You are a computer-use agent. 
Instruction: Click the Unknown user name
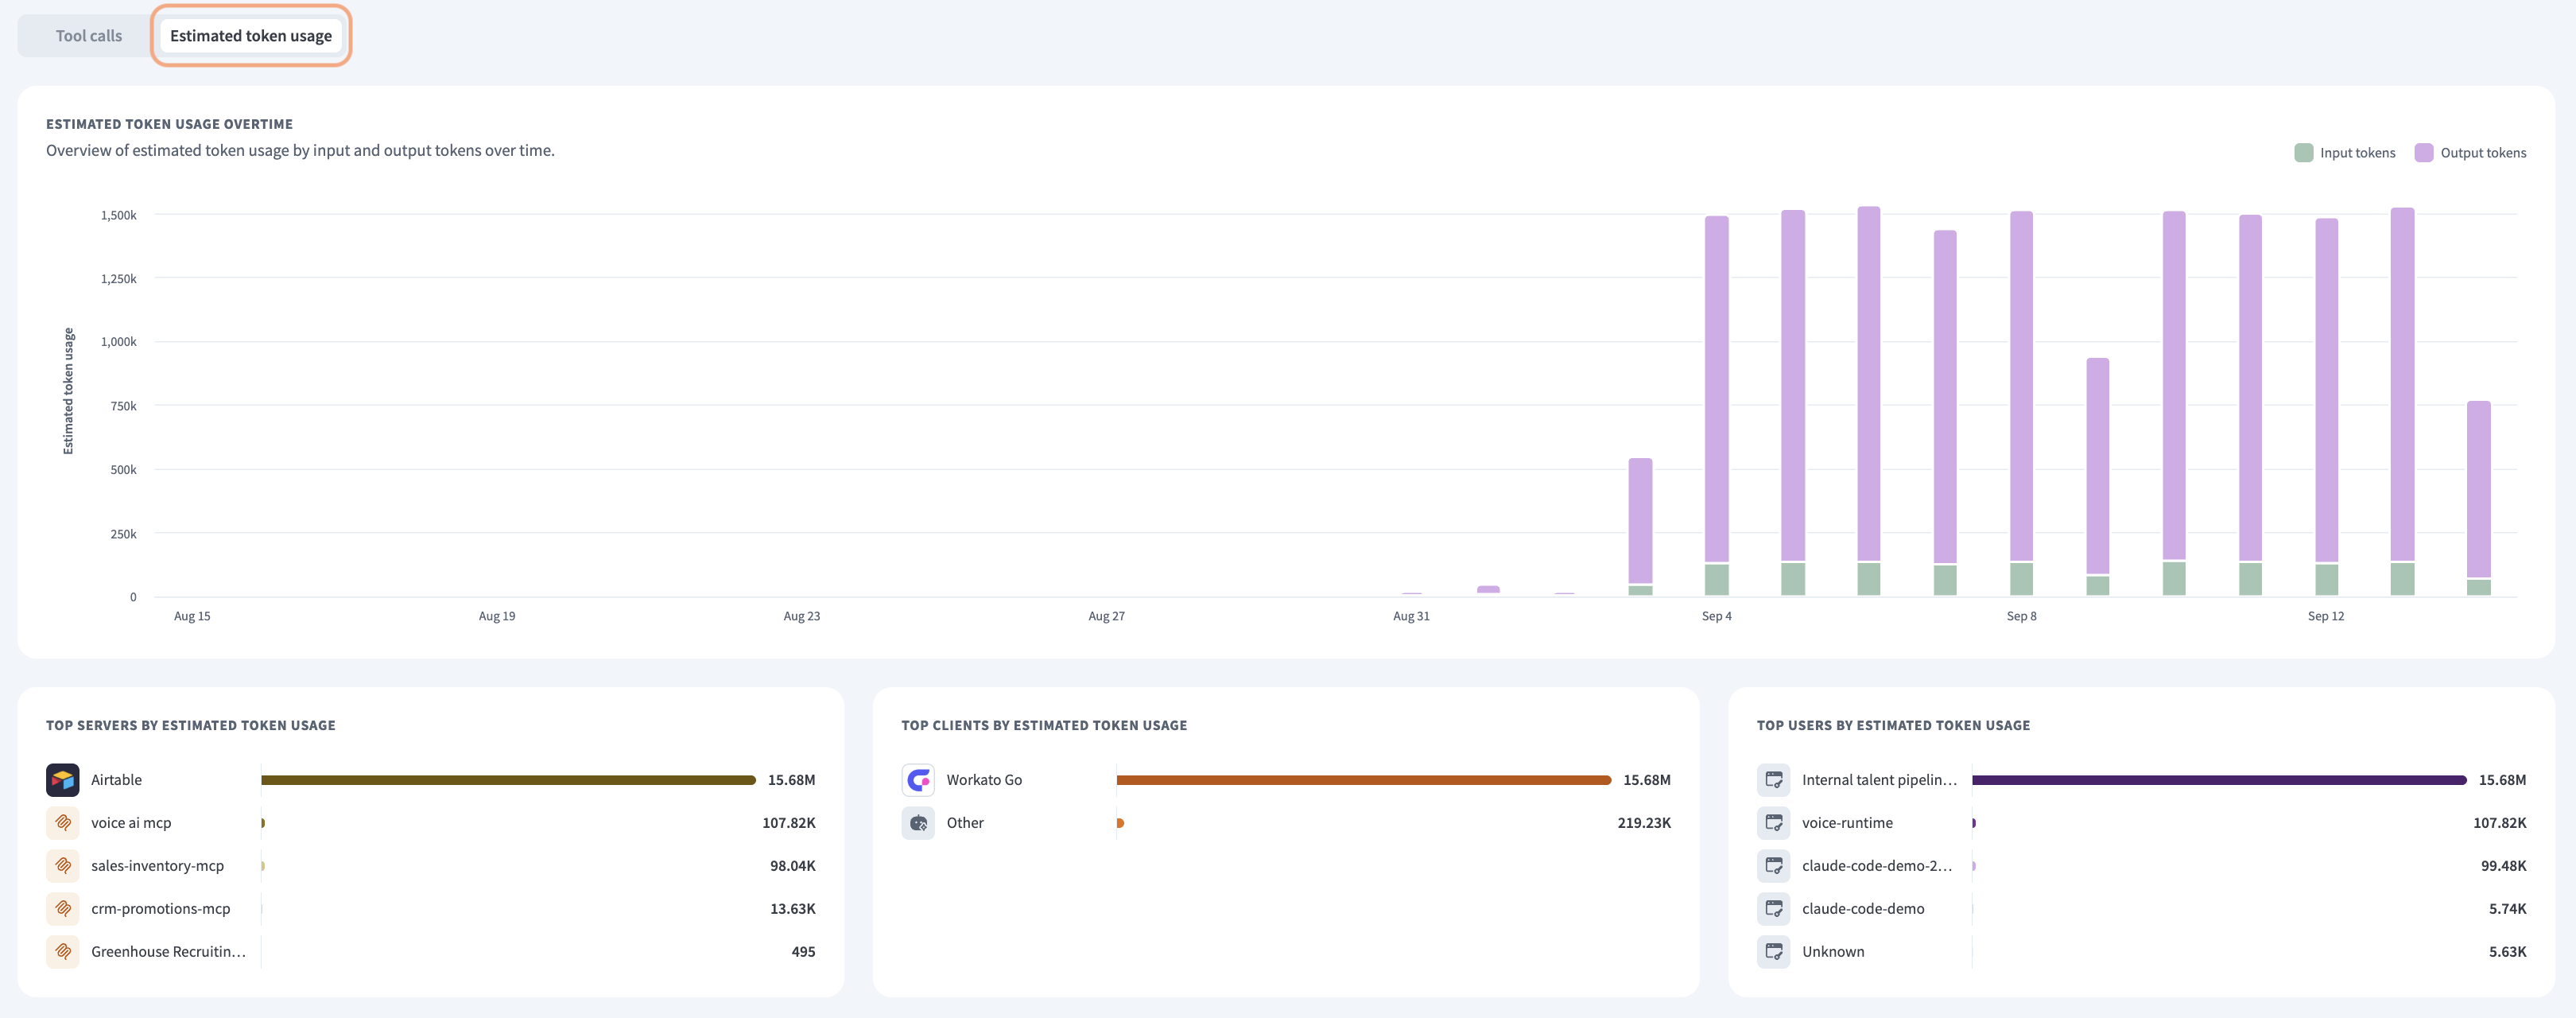tap(1833, 952)
